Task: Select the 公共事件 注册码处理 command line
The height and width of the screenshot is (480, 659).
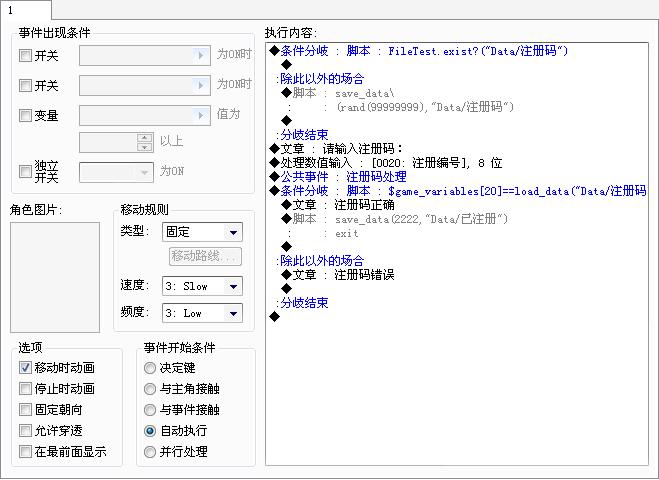Action: (x=458, y=177)
